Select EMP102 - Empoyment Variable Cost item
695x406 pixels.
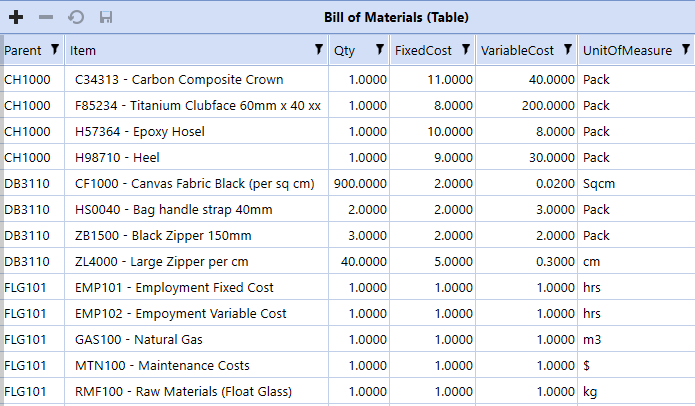tap(180, 313)
